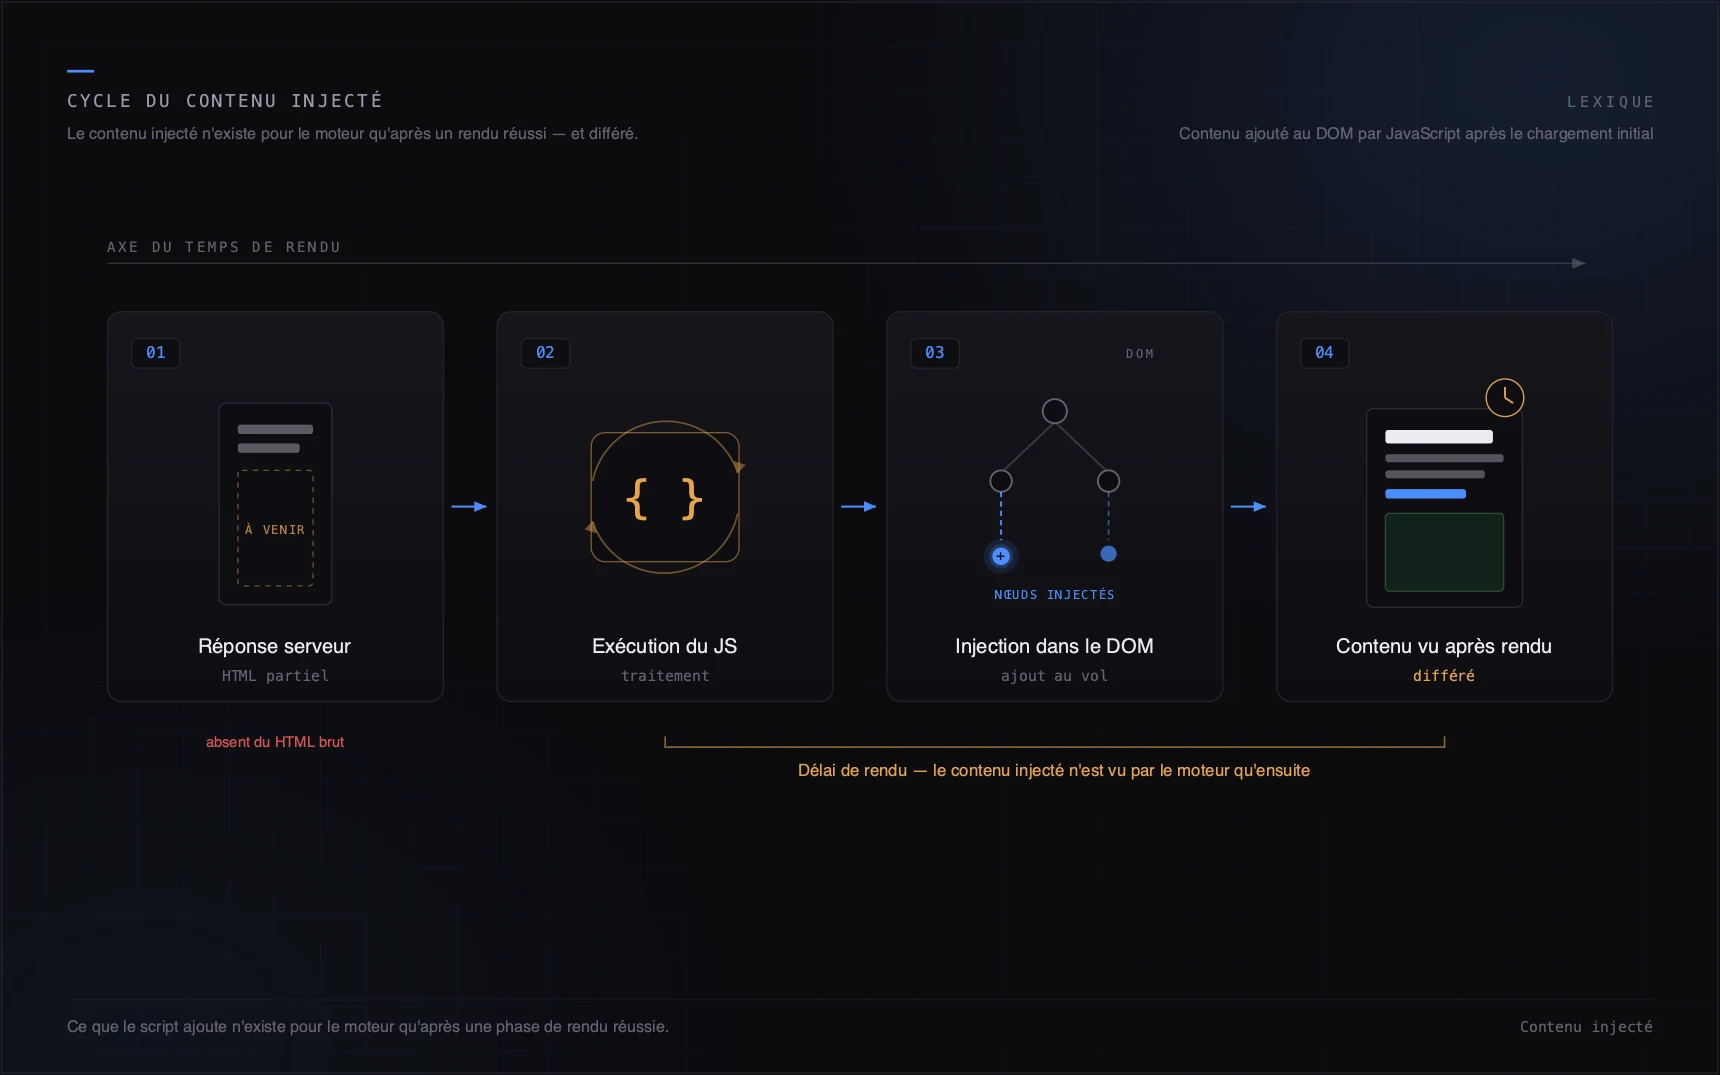Select the 04 step badge

1324,353
